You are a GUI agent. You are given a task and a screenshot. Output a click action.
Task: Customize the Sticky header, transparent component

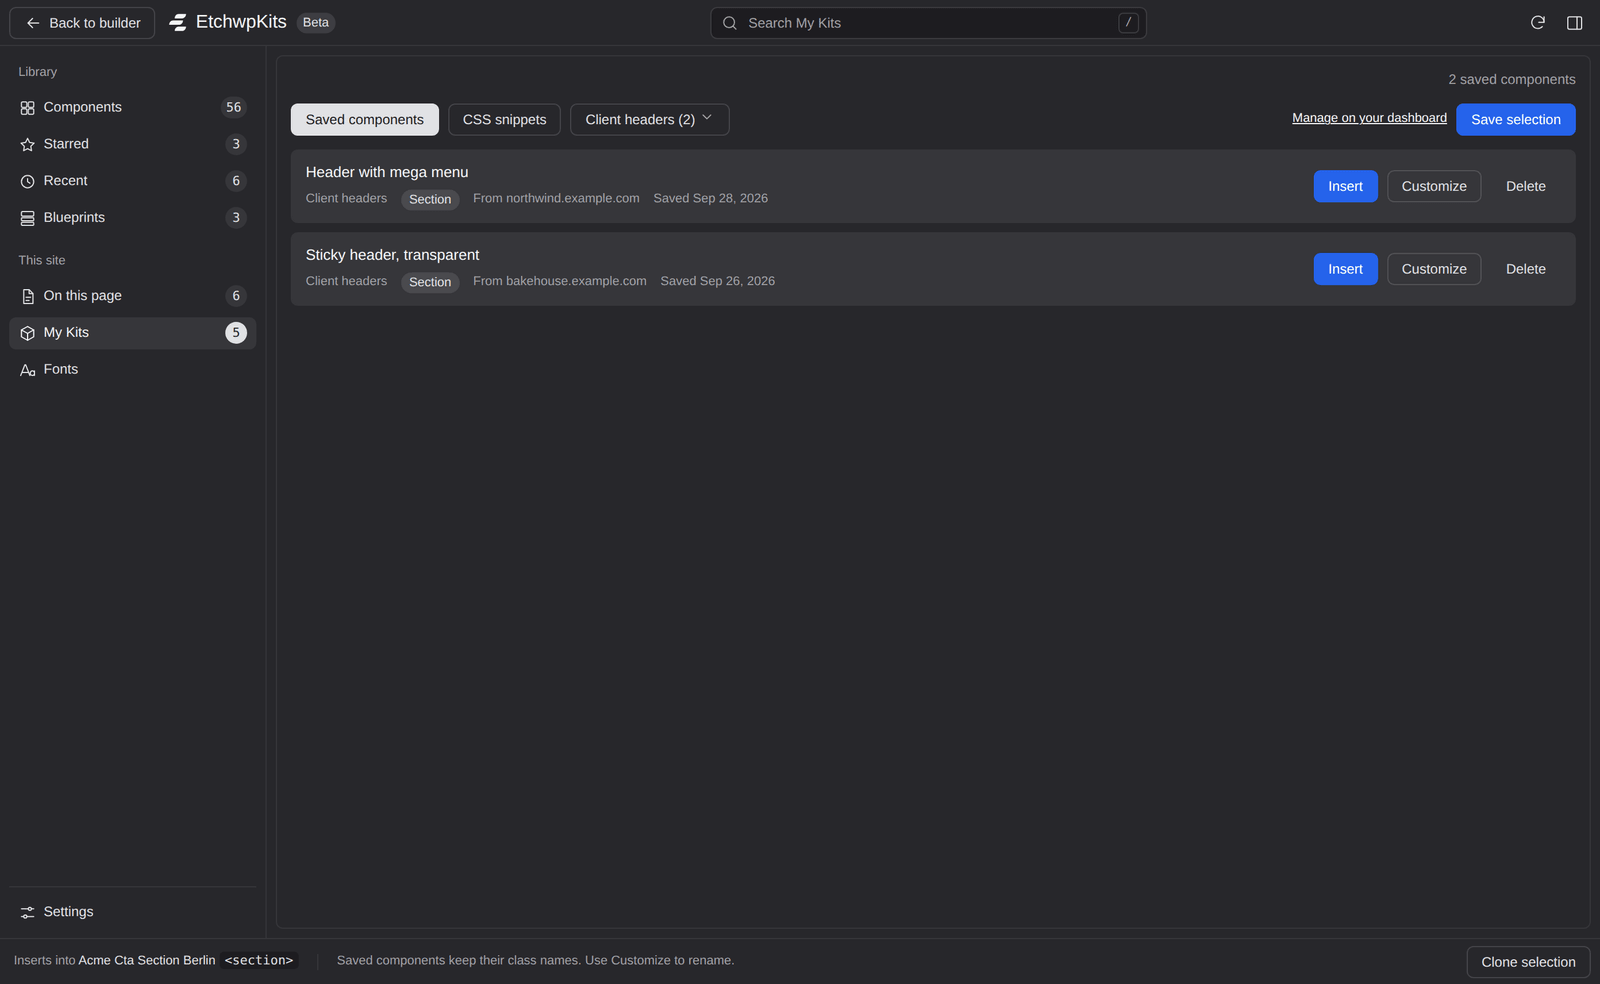pyautogui.click(x=1434, y=269)
